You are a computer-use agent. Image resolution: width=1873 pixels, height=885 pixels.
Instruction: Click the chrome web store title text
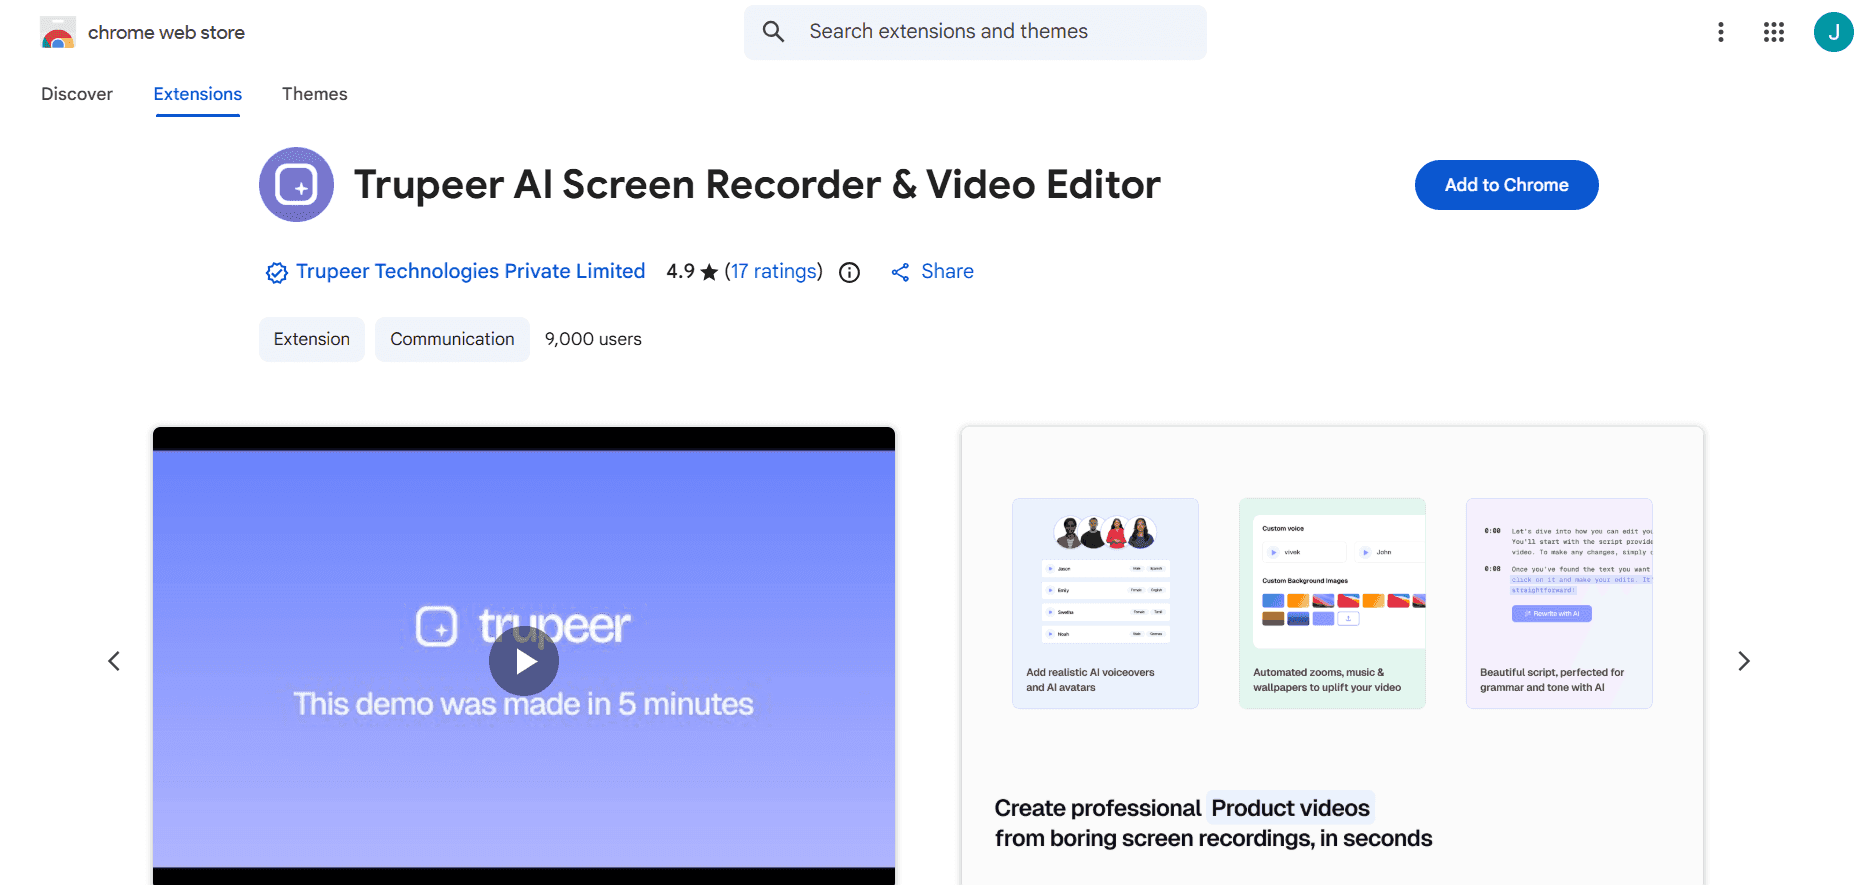pos(166,33)
